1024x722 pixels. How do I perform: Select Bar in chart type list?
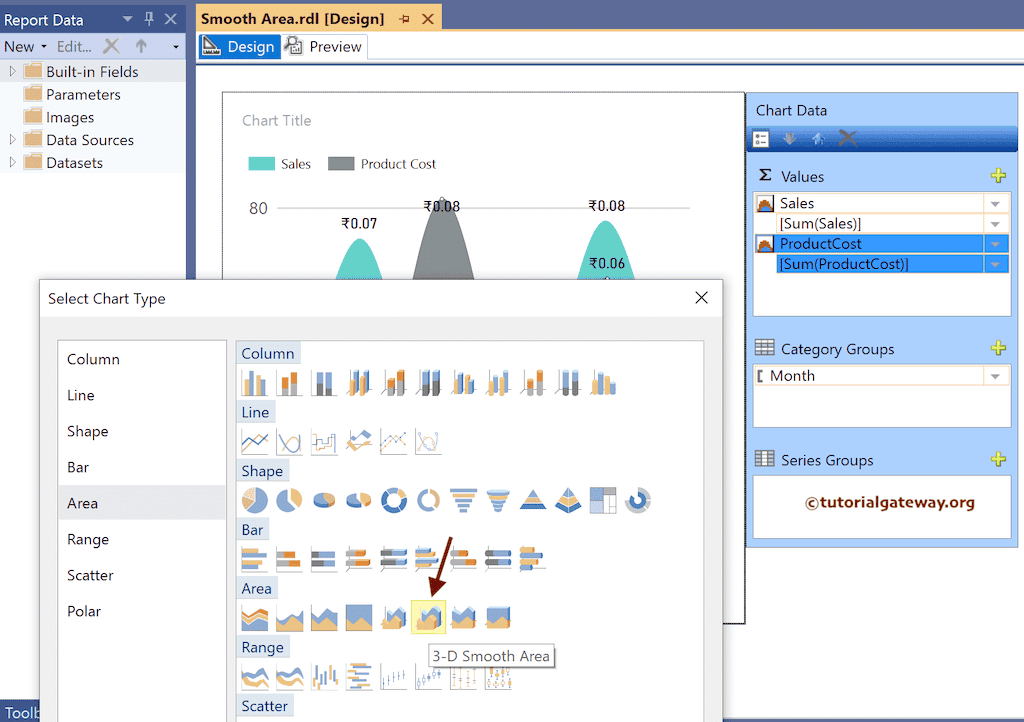point(142,467)
